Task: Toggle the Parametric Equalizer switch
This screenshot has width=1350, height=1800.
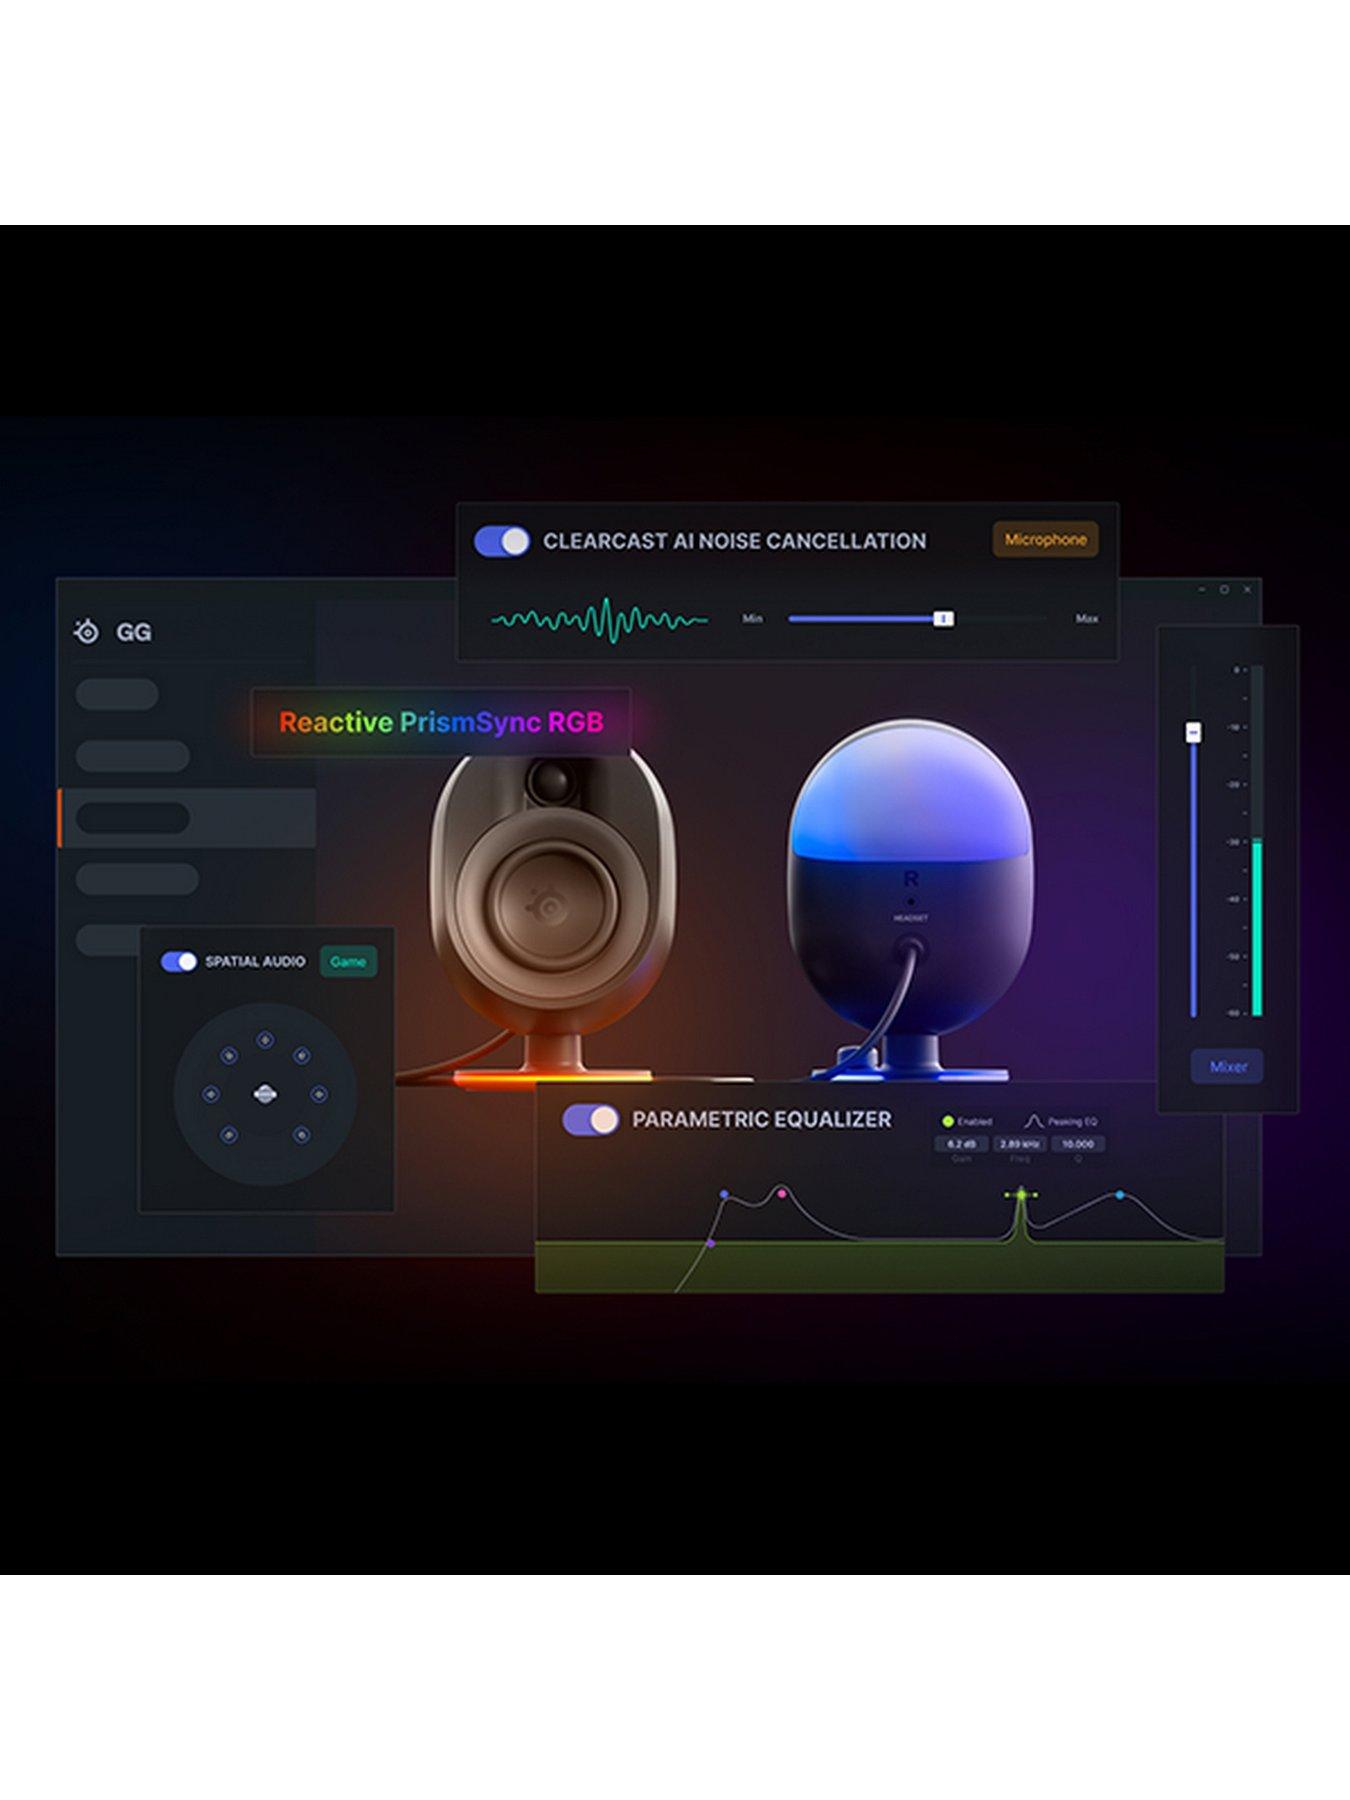Action: pos(590,1119)
